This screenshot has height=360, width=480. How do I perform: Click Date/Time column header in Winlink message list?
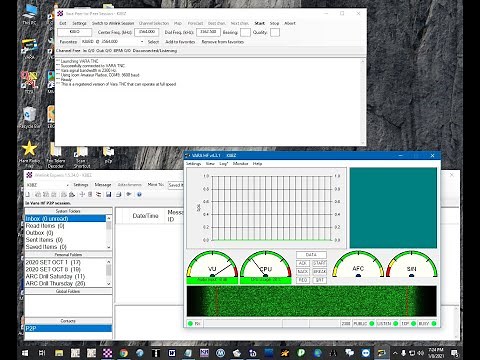pos(145,216)
